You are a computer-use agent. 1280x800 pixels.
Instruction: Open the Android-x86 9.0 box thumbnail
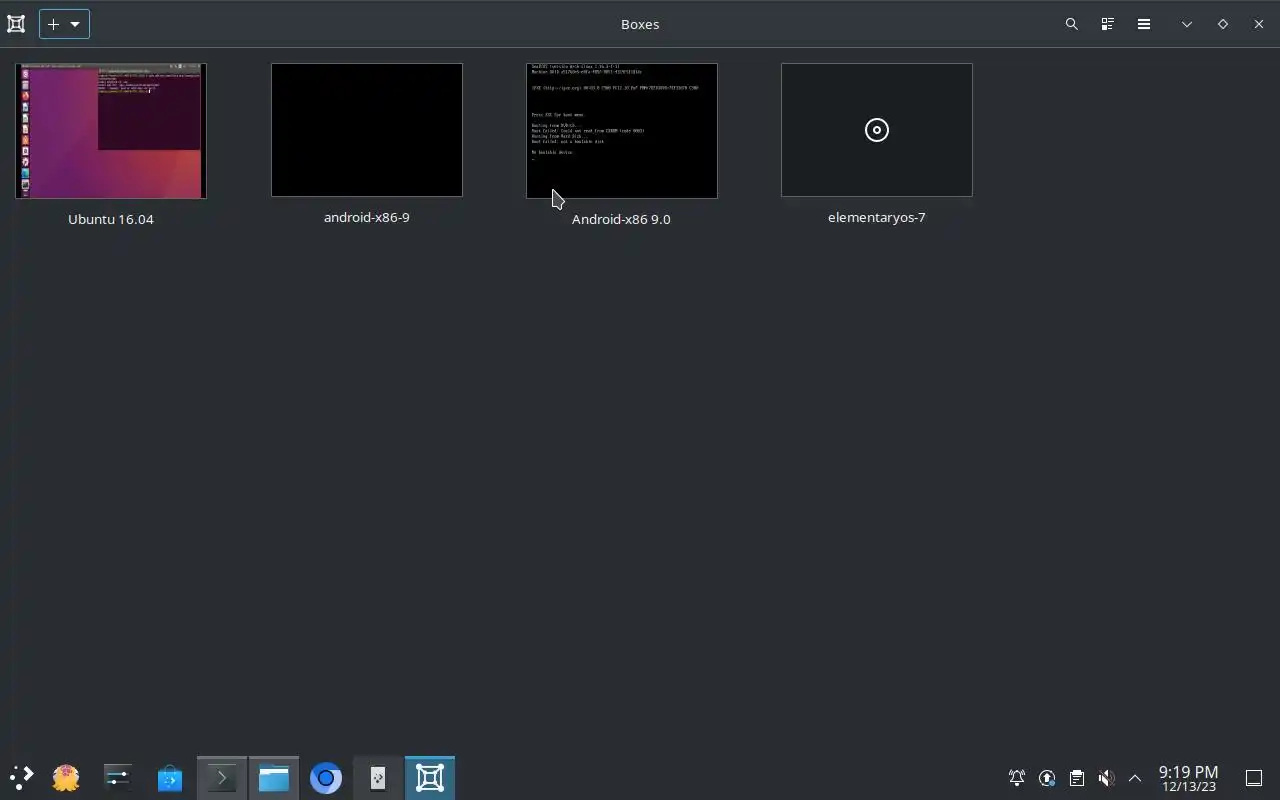click(622, 131)
